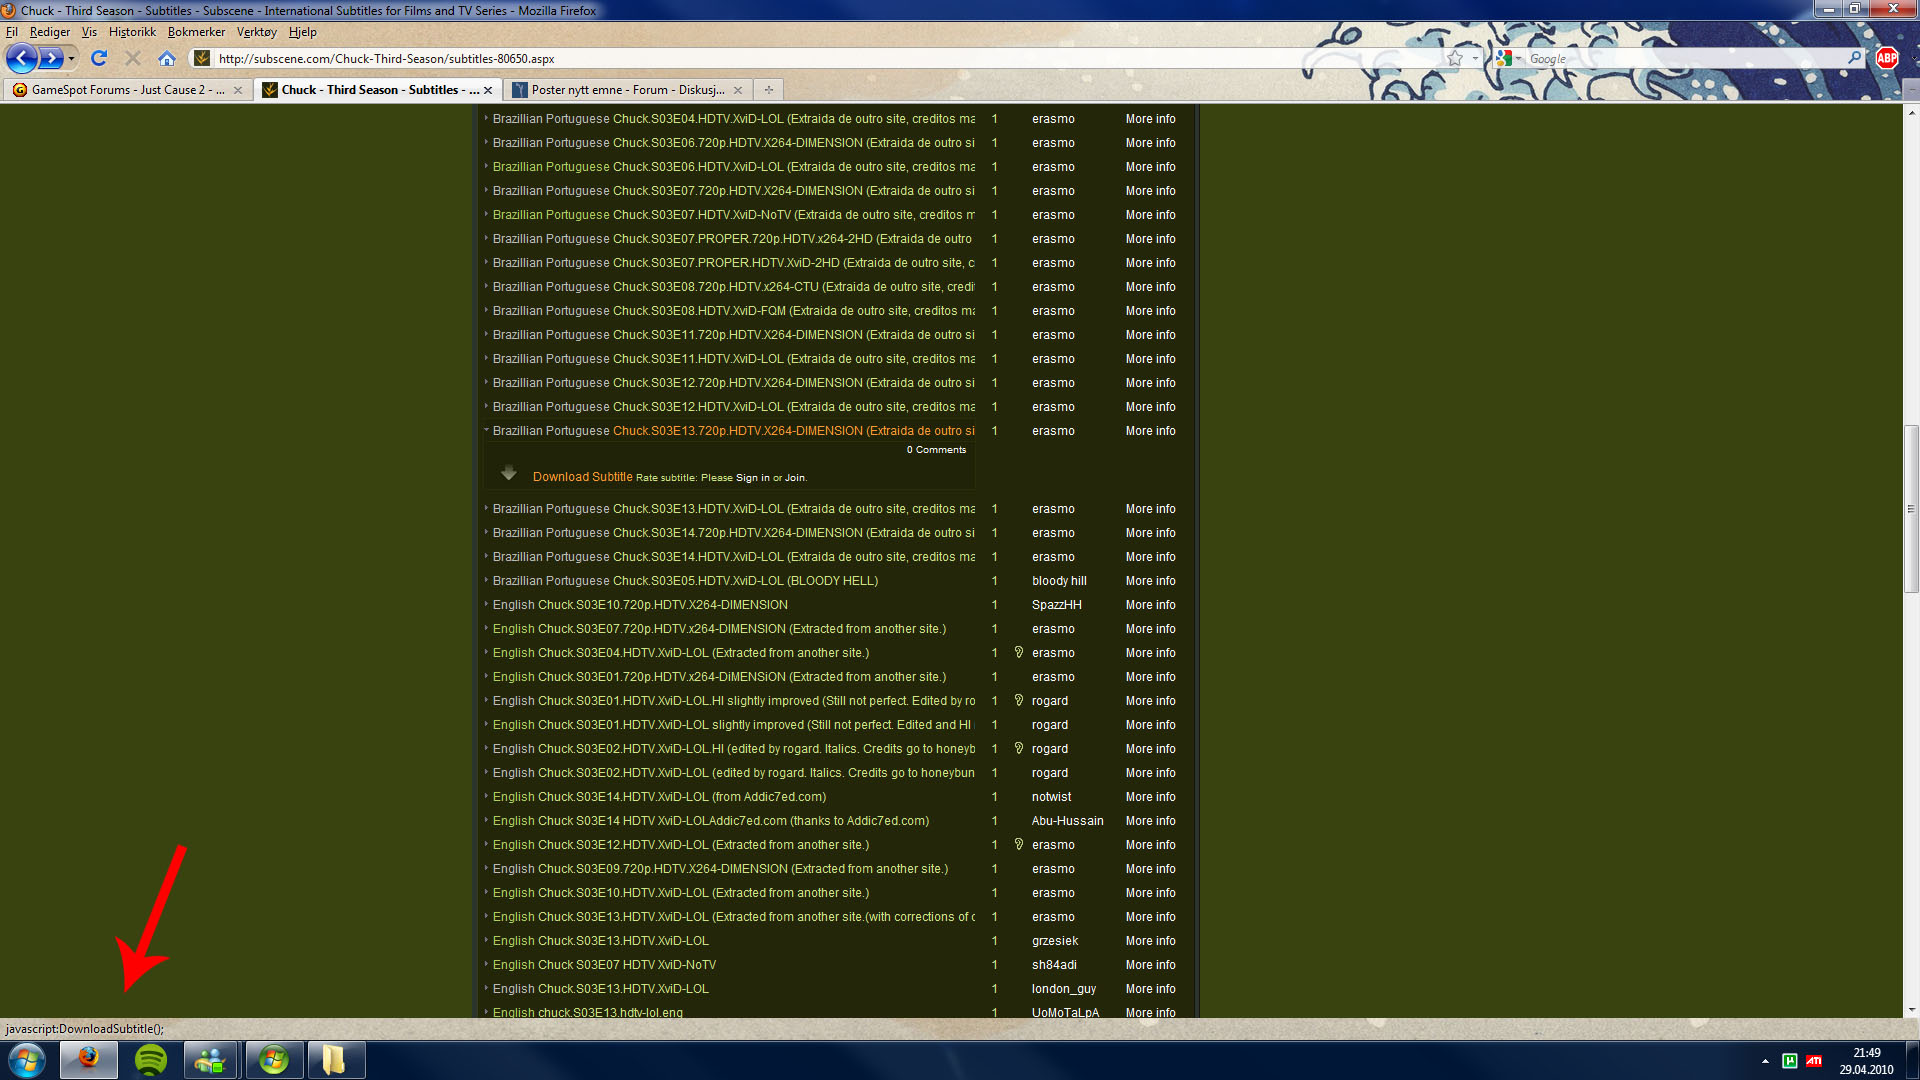Open a new tab with the plus button
Screen dimensions: 1920x1080
tap(768, 89)
